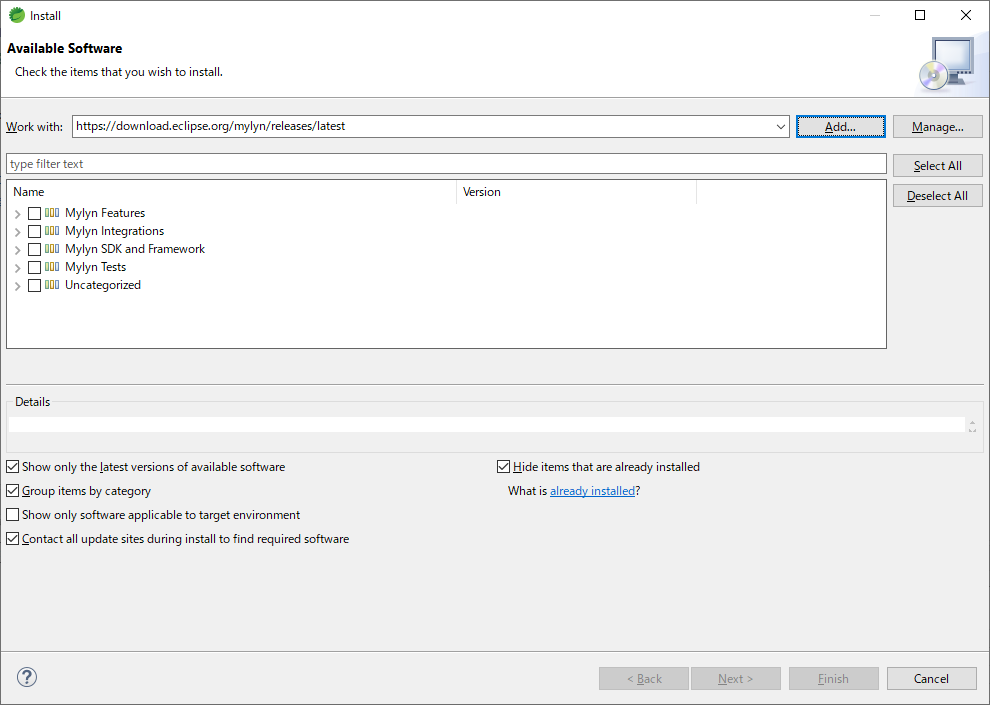
Task: Expand the Mylyn SDK and Framework node
Action: (x=18, y=250)
